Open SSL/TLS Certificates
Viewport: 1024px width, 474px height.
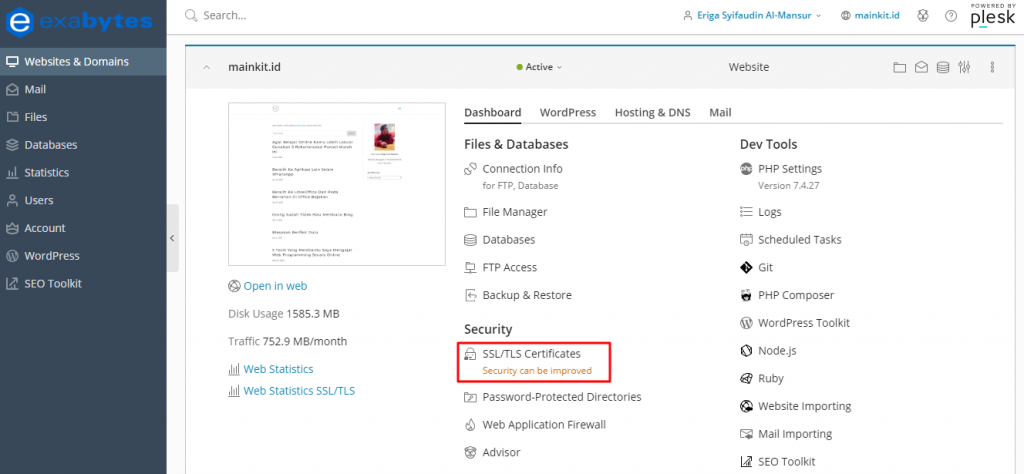(532, 354)
